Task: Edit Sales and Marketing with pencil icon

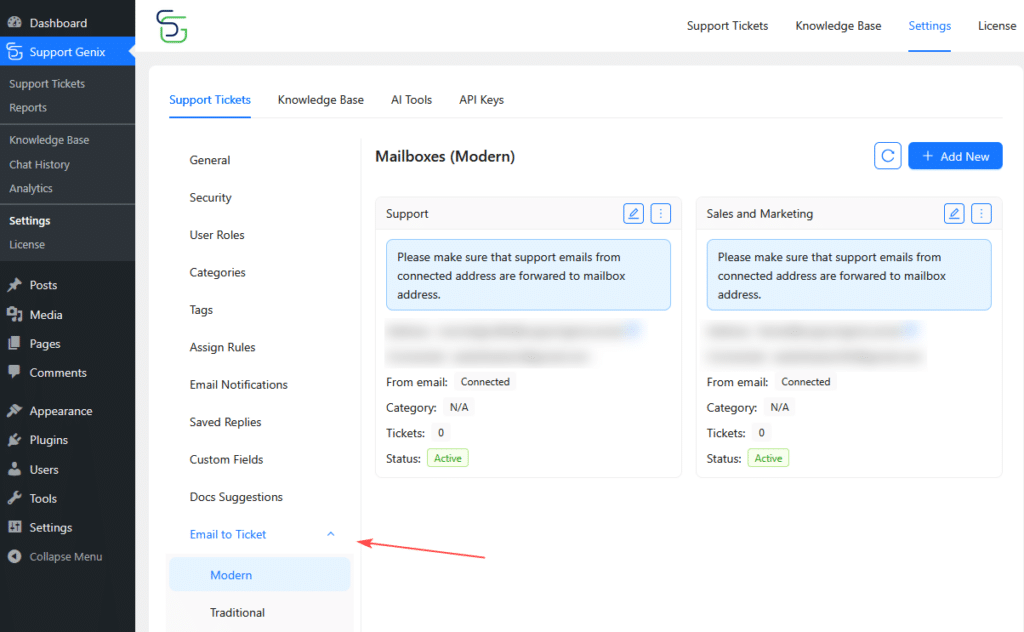Action: pyautogui.click(x=953, y=213)
